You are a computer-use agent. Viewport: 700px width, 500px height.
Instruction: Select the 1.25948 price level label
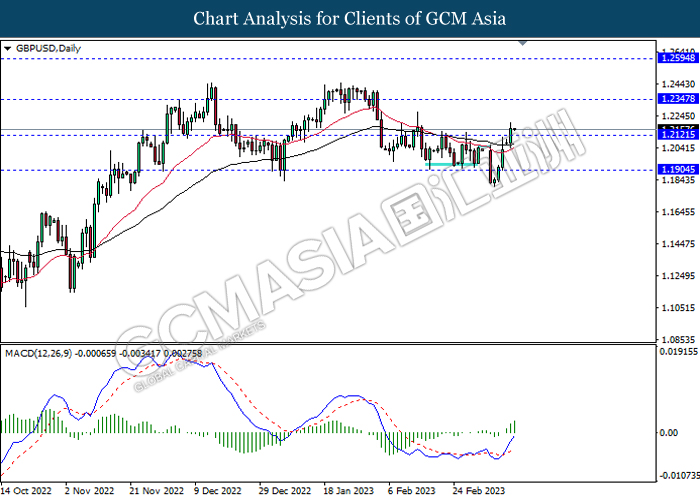(x=678, y=58)
